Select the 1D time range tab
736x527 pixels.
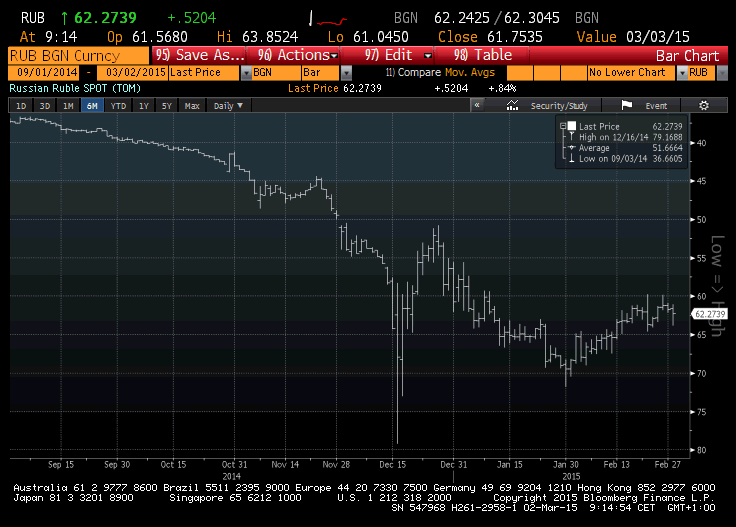point(21,106)
